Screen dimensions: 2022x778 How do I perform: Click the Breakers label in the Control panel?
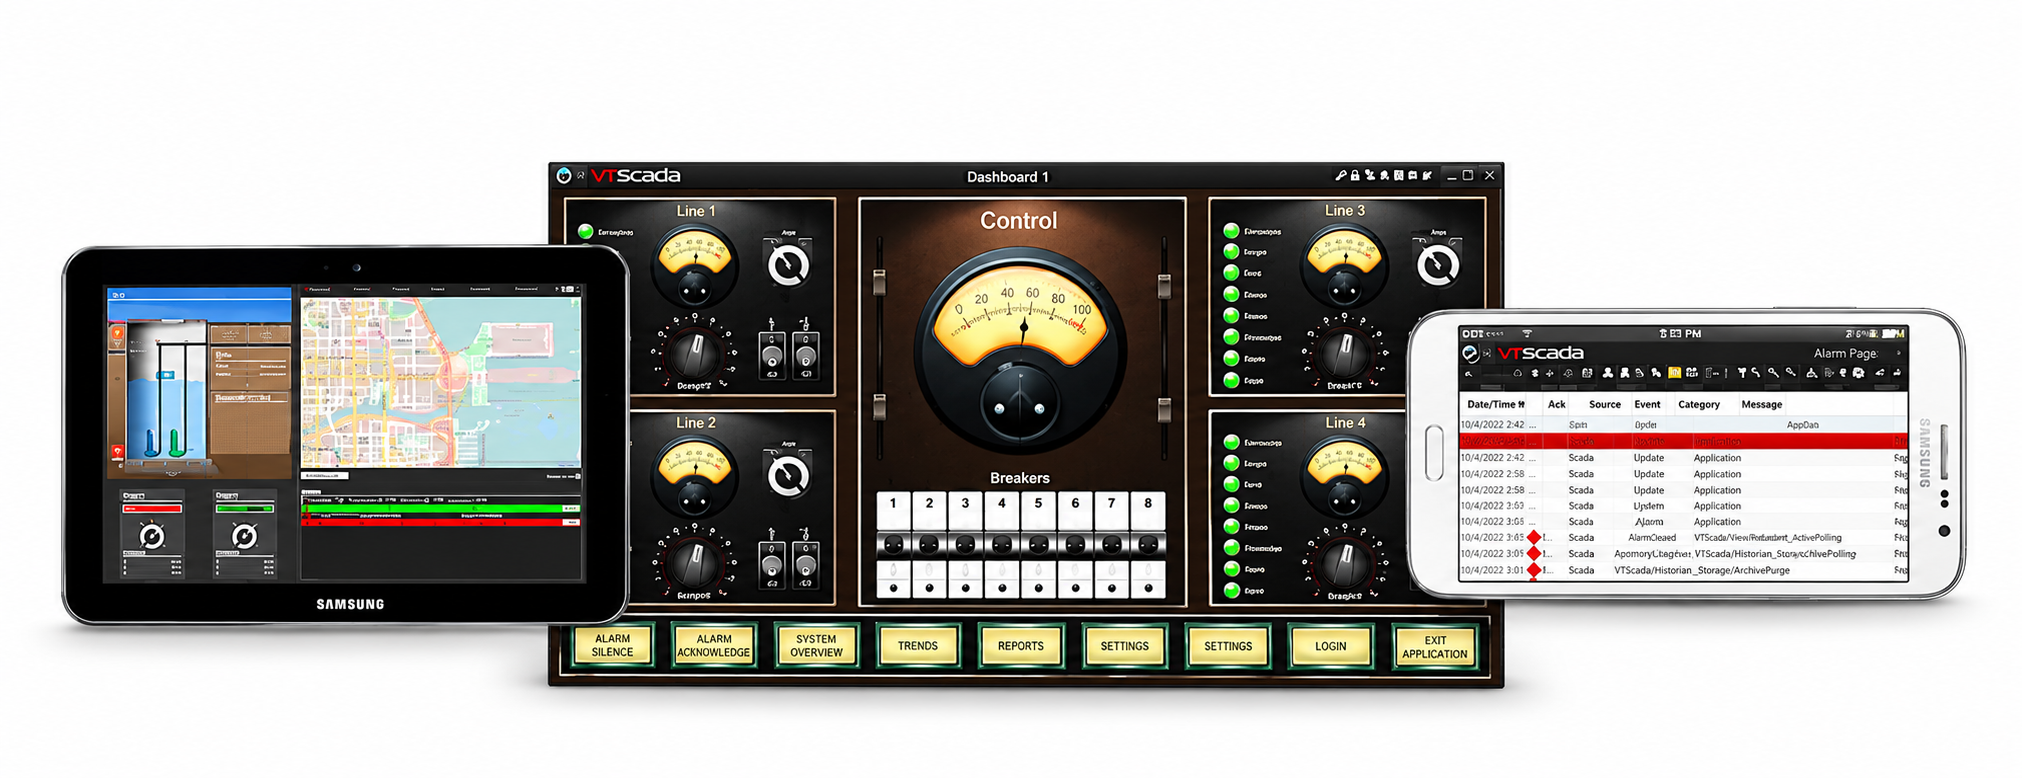[x=1020, y=478]
